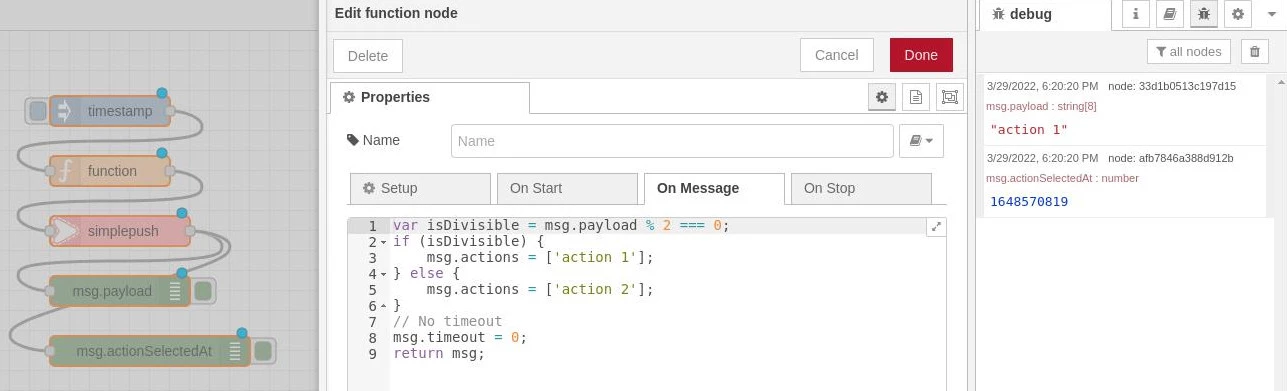Expand the code editor to full size

[x=936, y=227]
